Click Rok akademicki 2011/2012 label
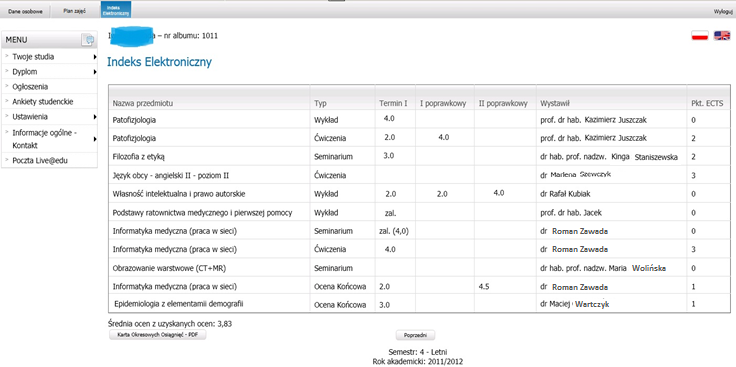The image size is (736, 367). [418, 361]
